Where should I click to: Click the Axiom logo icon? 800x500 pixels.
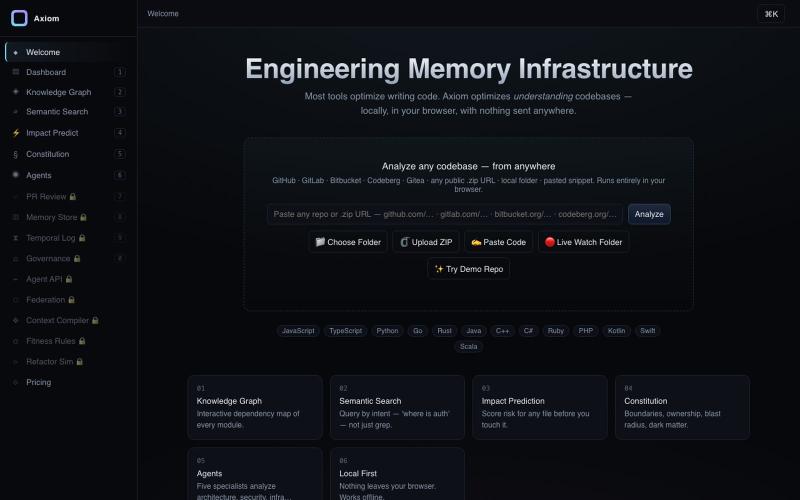click(x=19, y=18)
